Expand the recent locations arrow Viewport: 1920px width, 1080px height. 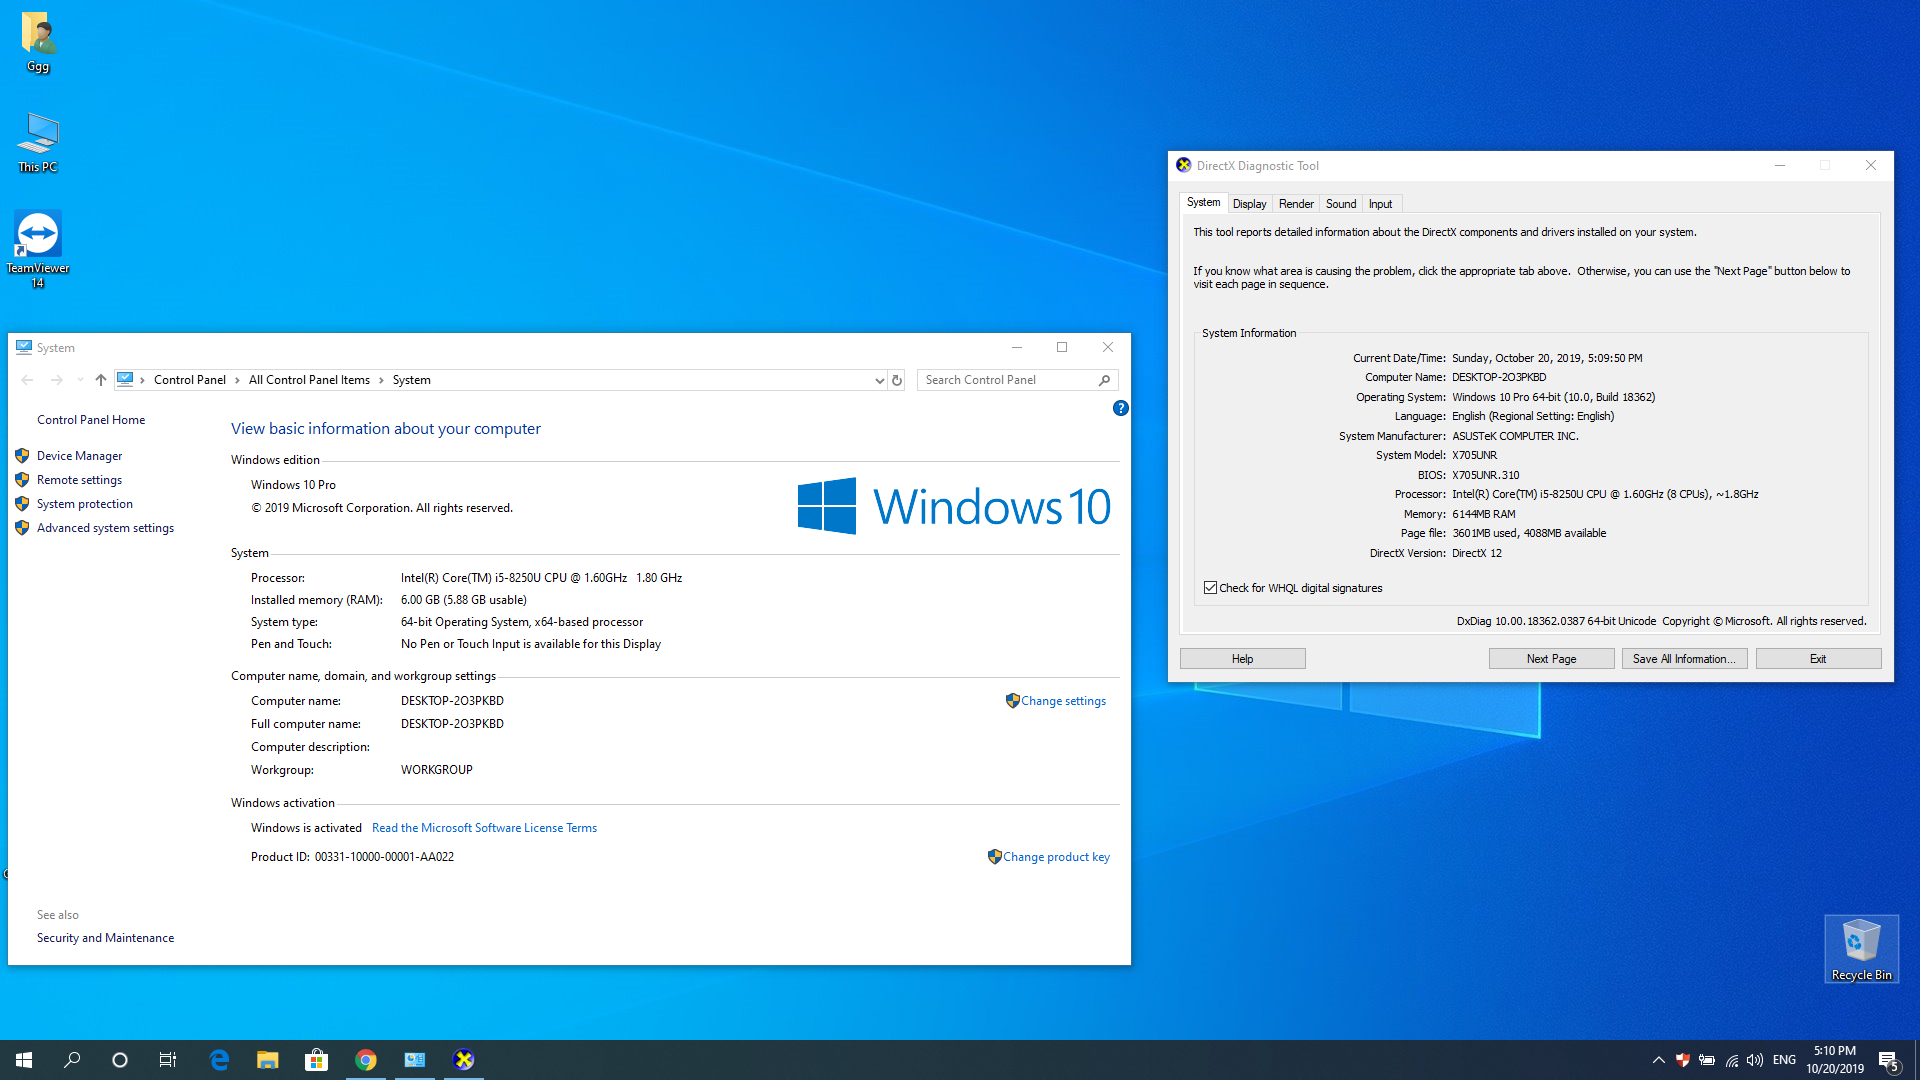pyautogui.click(x=80, y=380)
